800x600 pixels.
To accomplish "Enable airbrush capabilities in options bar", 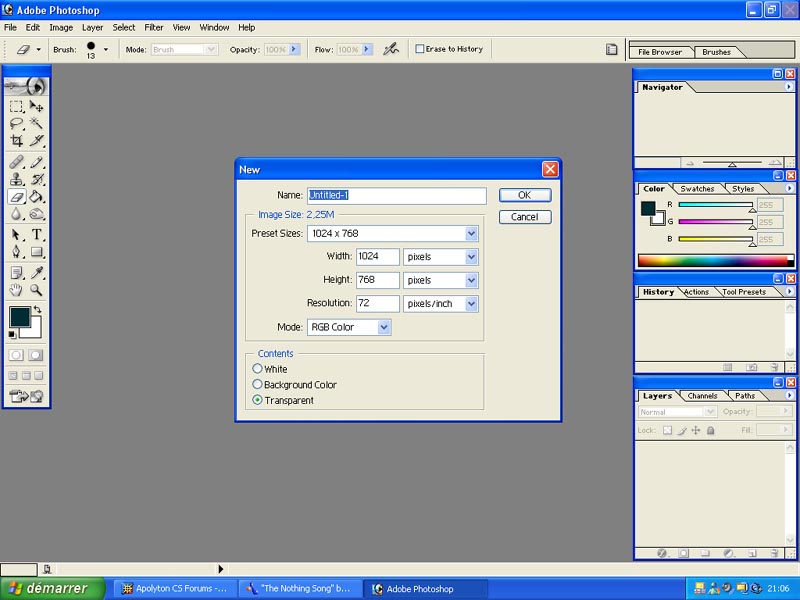I will 391,49.
